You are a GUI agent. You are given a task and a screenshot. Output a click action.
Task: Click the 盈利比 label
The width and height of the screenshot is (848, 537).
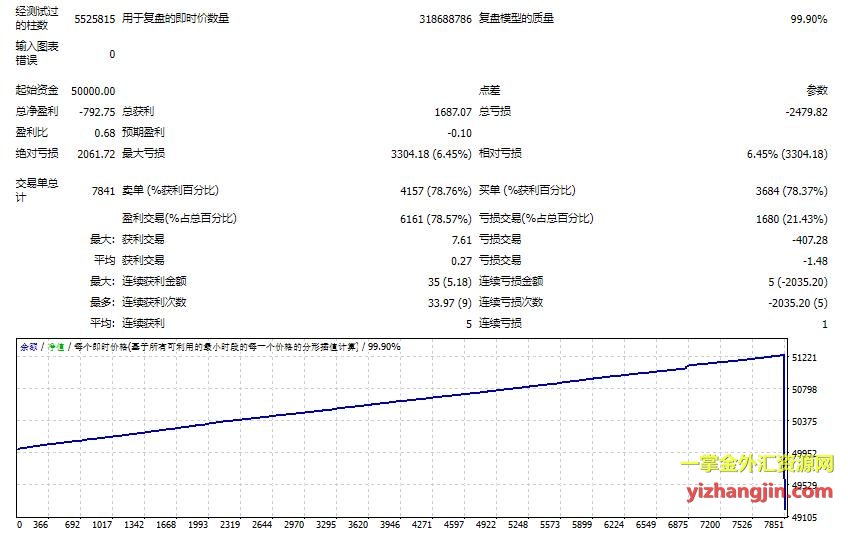click(x=31, y=132)
